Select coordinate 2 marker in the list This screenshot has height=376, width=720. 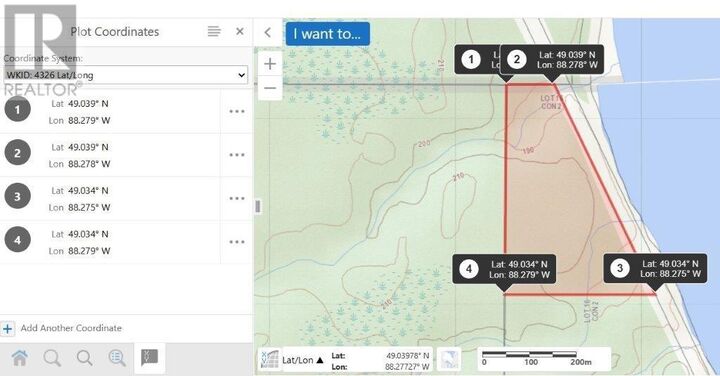click(x=17, y=153)
